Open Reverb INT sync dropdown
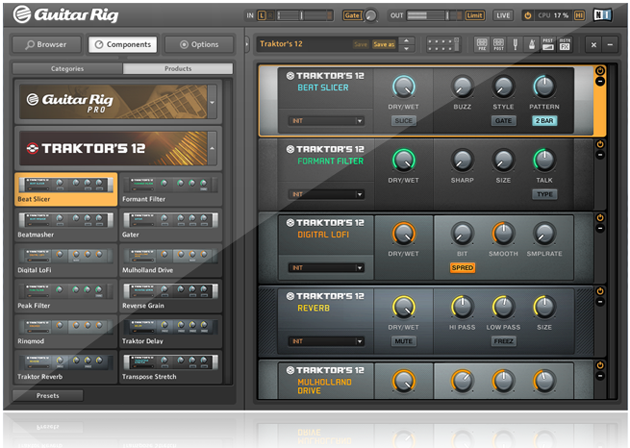This screenshot has height=448, width=630. (x=326, y=341)
